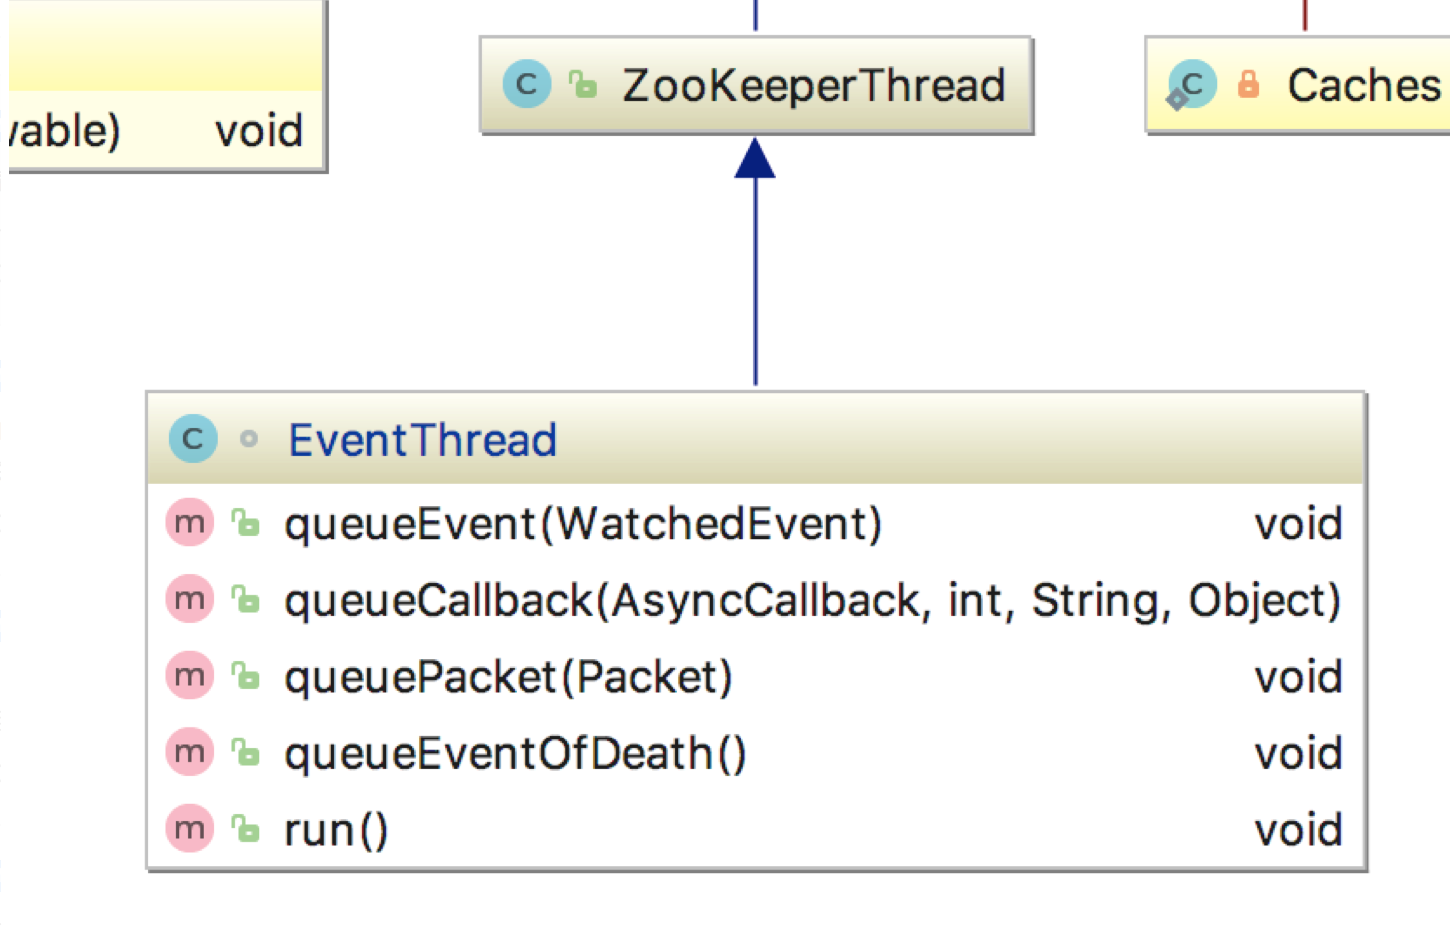Click the orange private lock beside Caches
Viewport: 1450px width, 928px height.
coord(1248,84)
